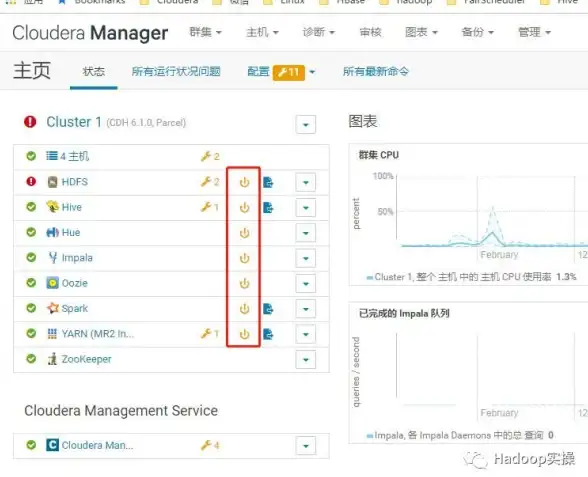The image size is (588, 477).
Task: Open the 管理 menu
Action: 534,32
